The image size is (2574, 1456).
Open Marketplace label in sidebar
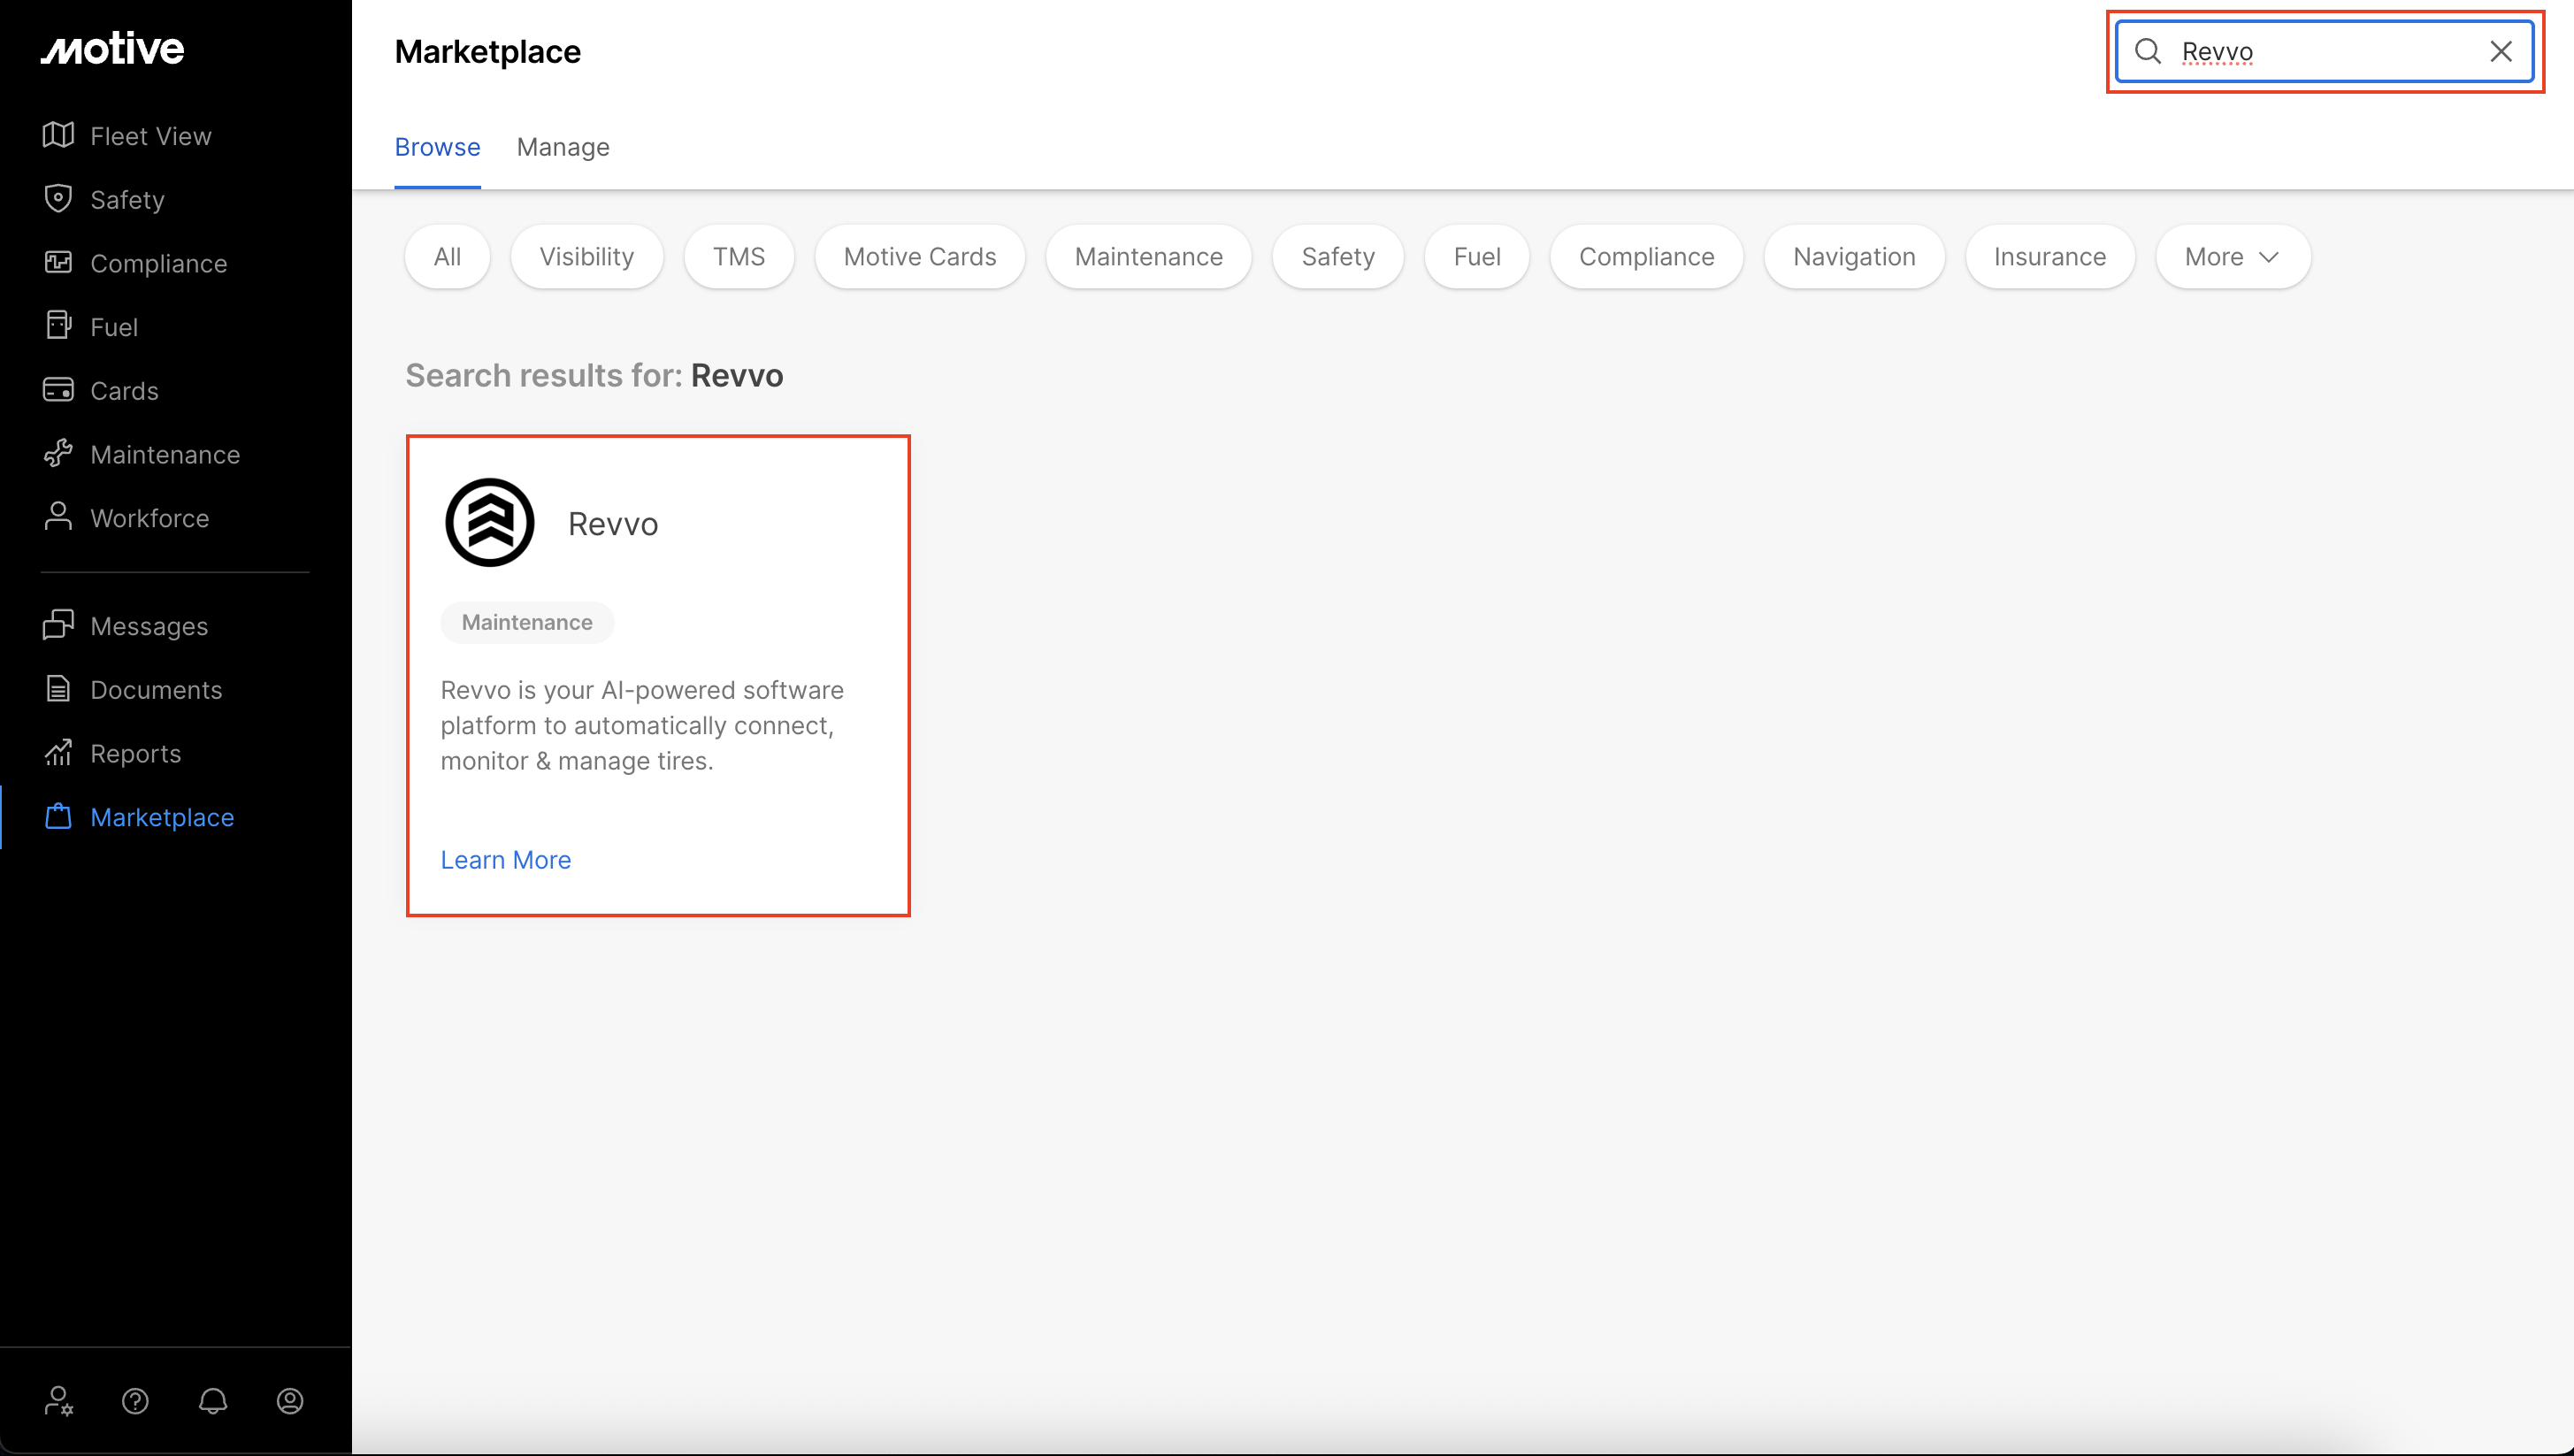(162, 817)
